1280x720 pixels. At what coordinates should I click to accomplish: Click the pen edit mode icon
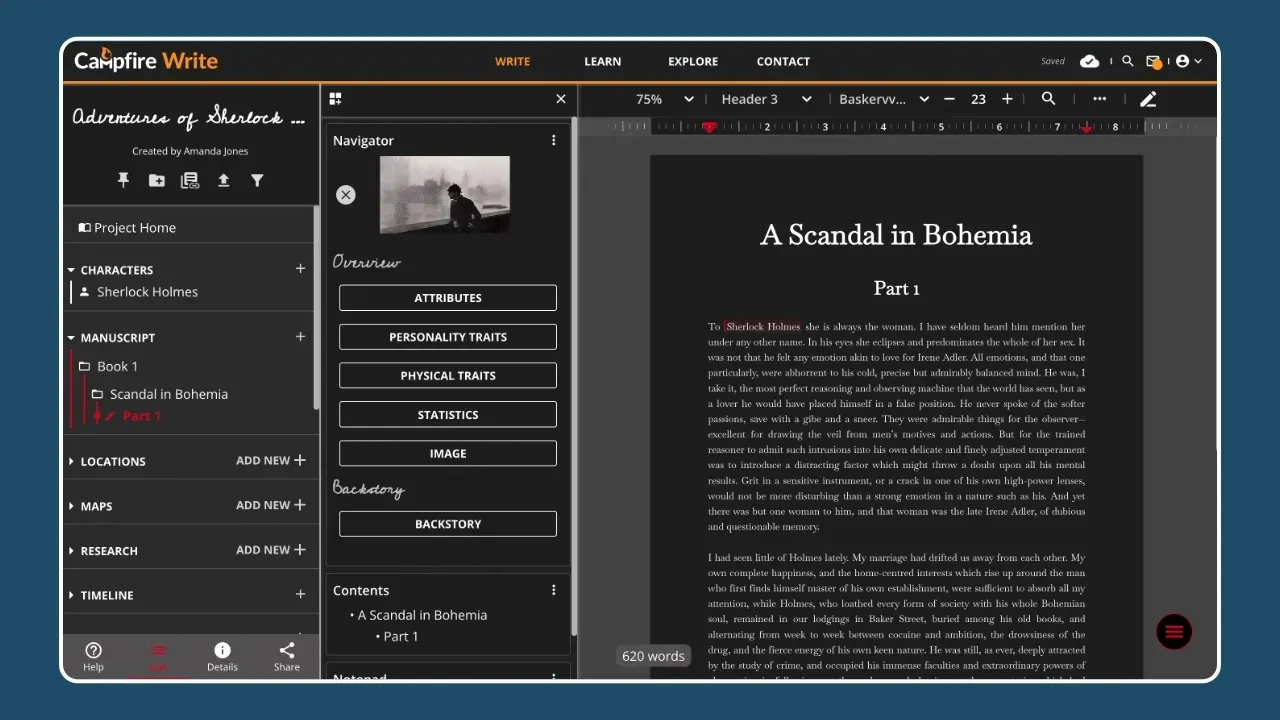coord(1148,99)
